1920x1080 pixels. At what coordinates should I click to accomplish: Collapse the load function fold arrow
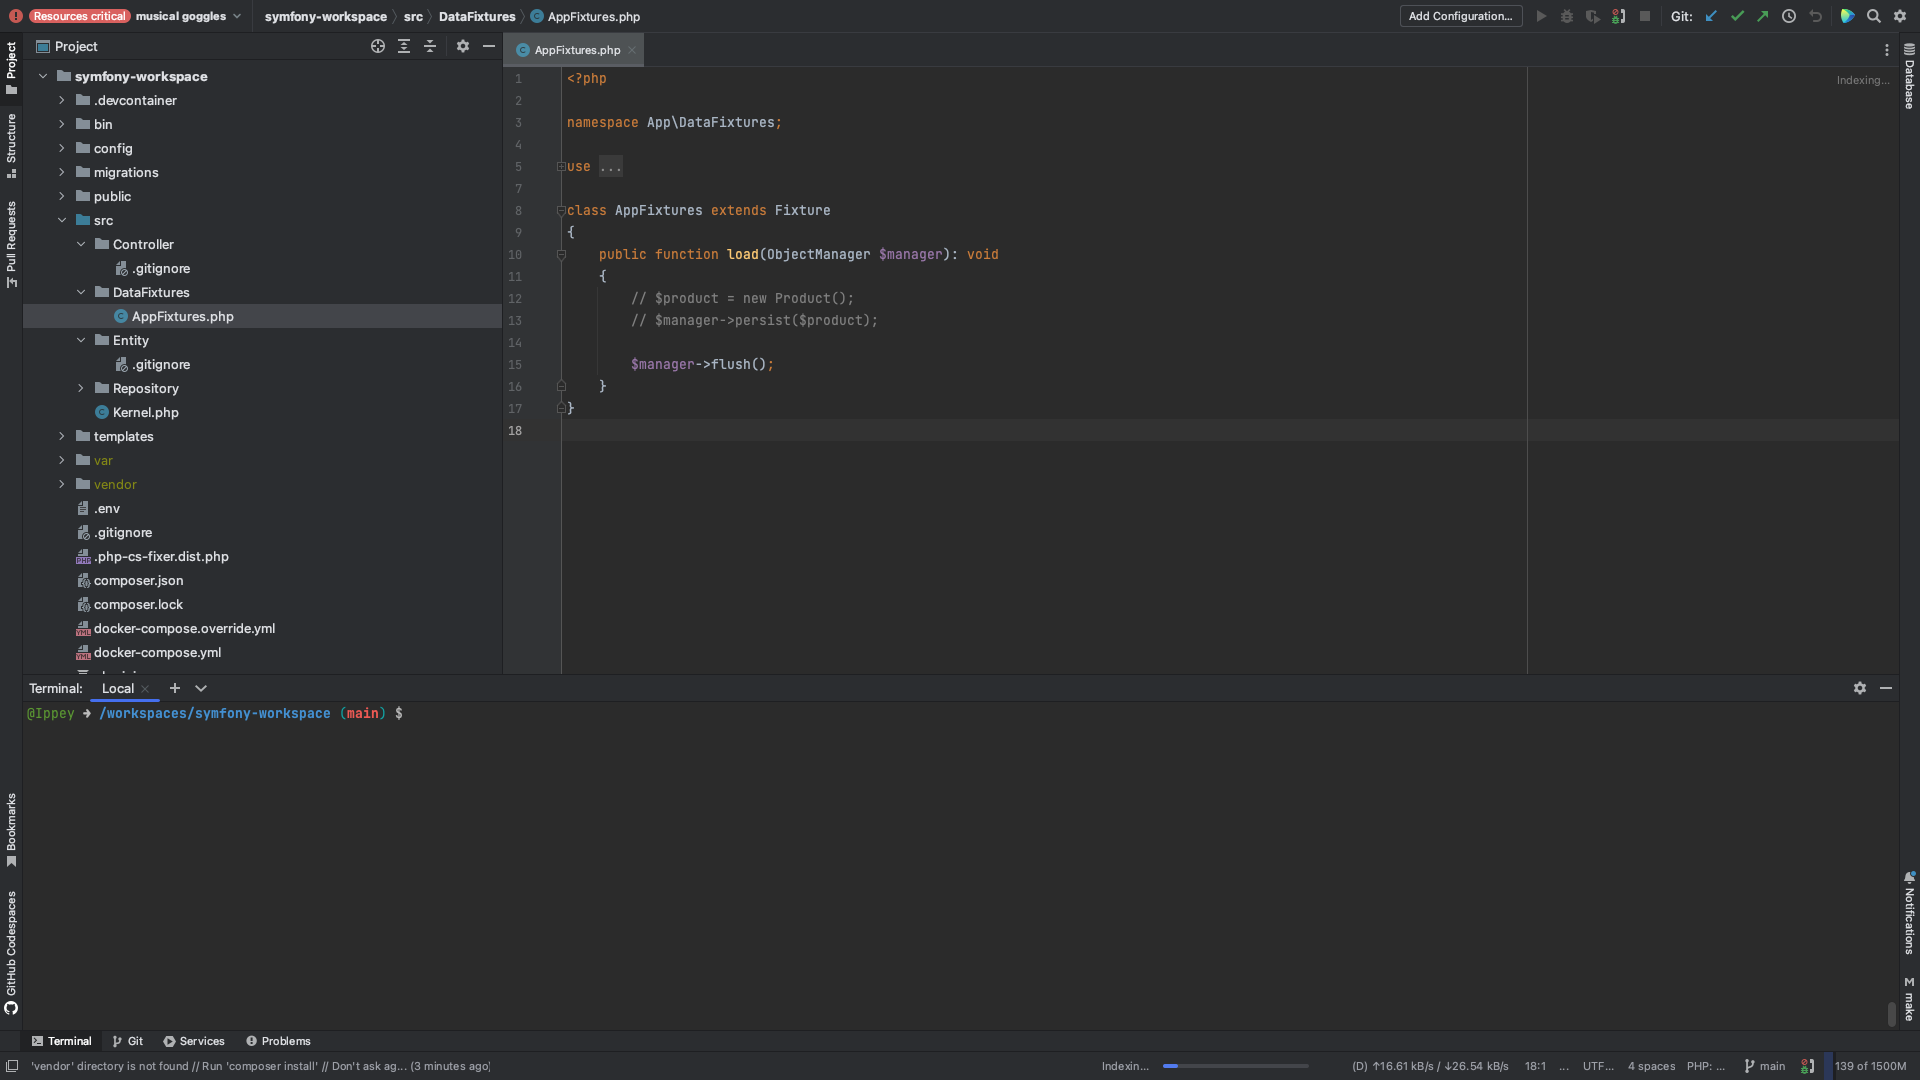[x=561, y=255]
